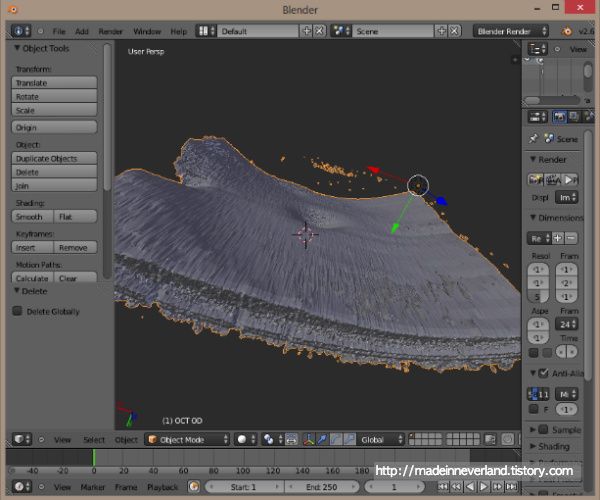Delete the Default screen layout
Image resolution: width=600 pixels, height=500 pixels.
(320, 31)
